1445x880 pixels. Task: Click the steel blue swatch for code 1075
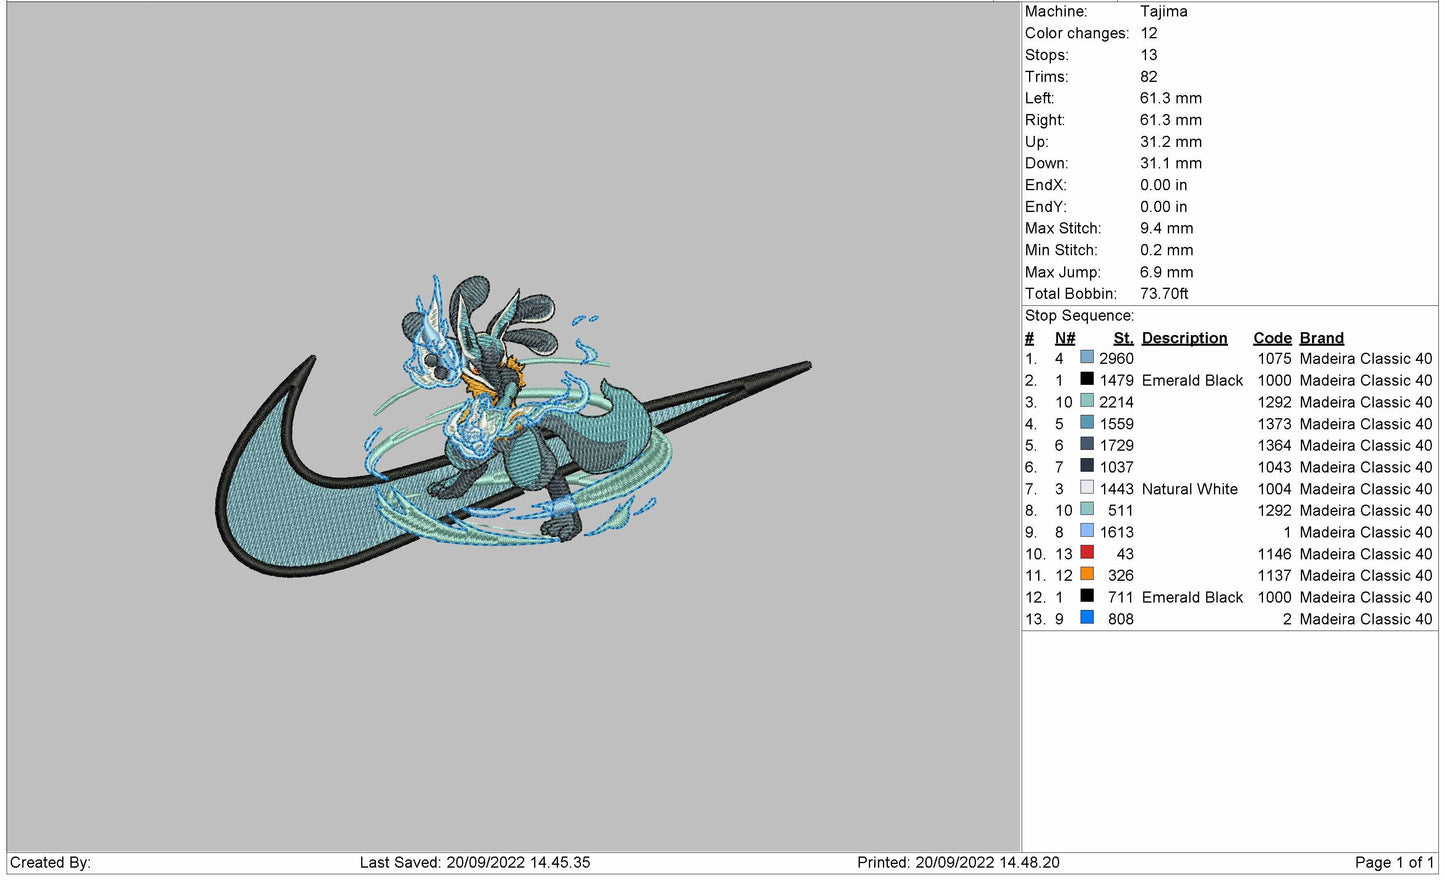1086,358
